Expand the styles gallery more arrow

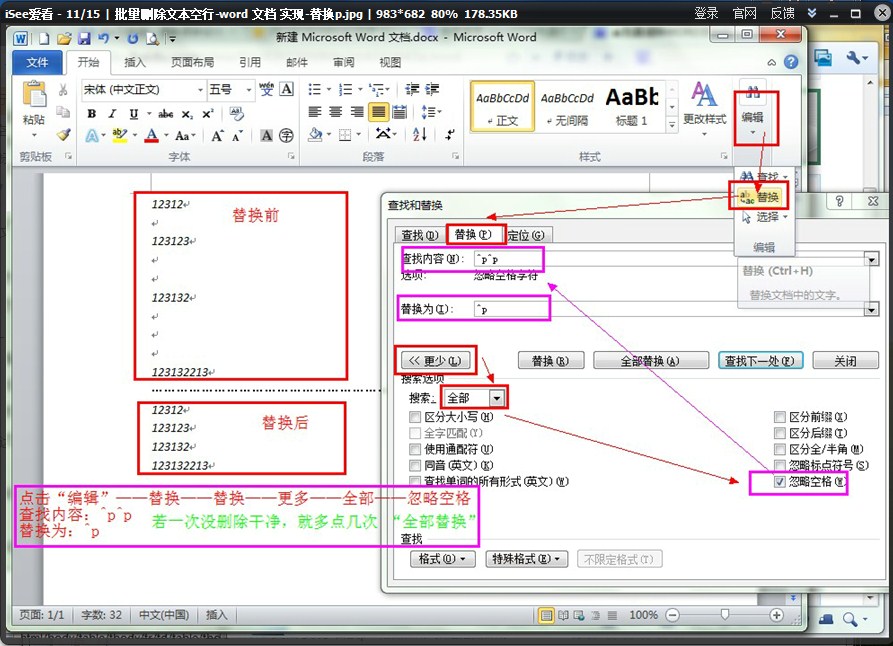[672, 124]
